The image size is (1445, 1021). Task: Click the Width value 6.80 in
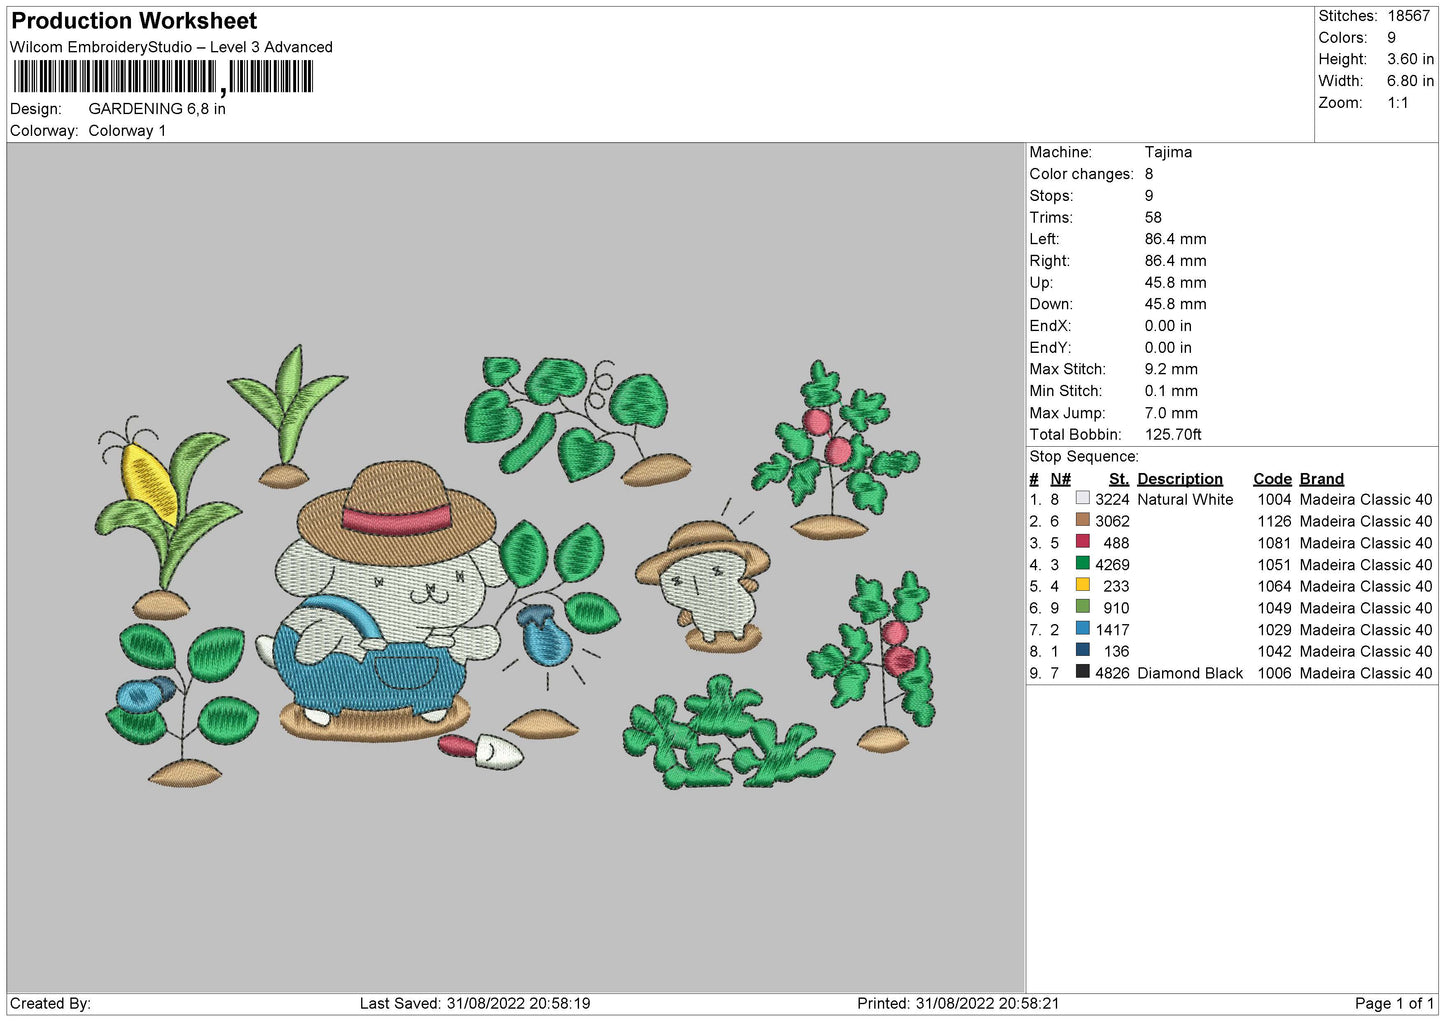1410,81
